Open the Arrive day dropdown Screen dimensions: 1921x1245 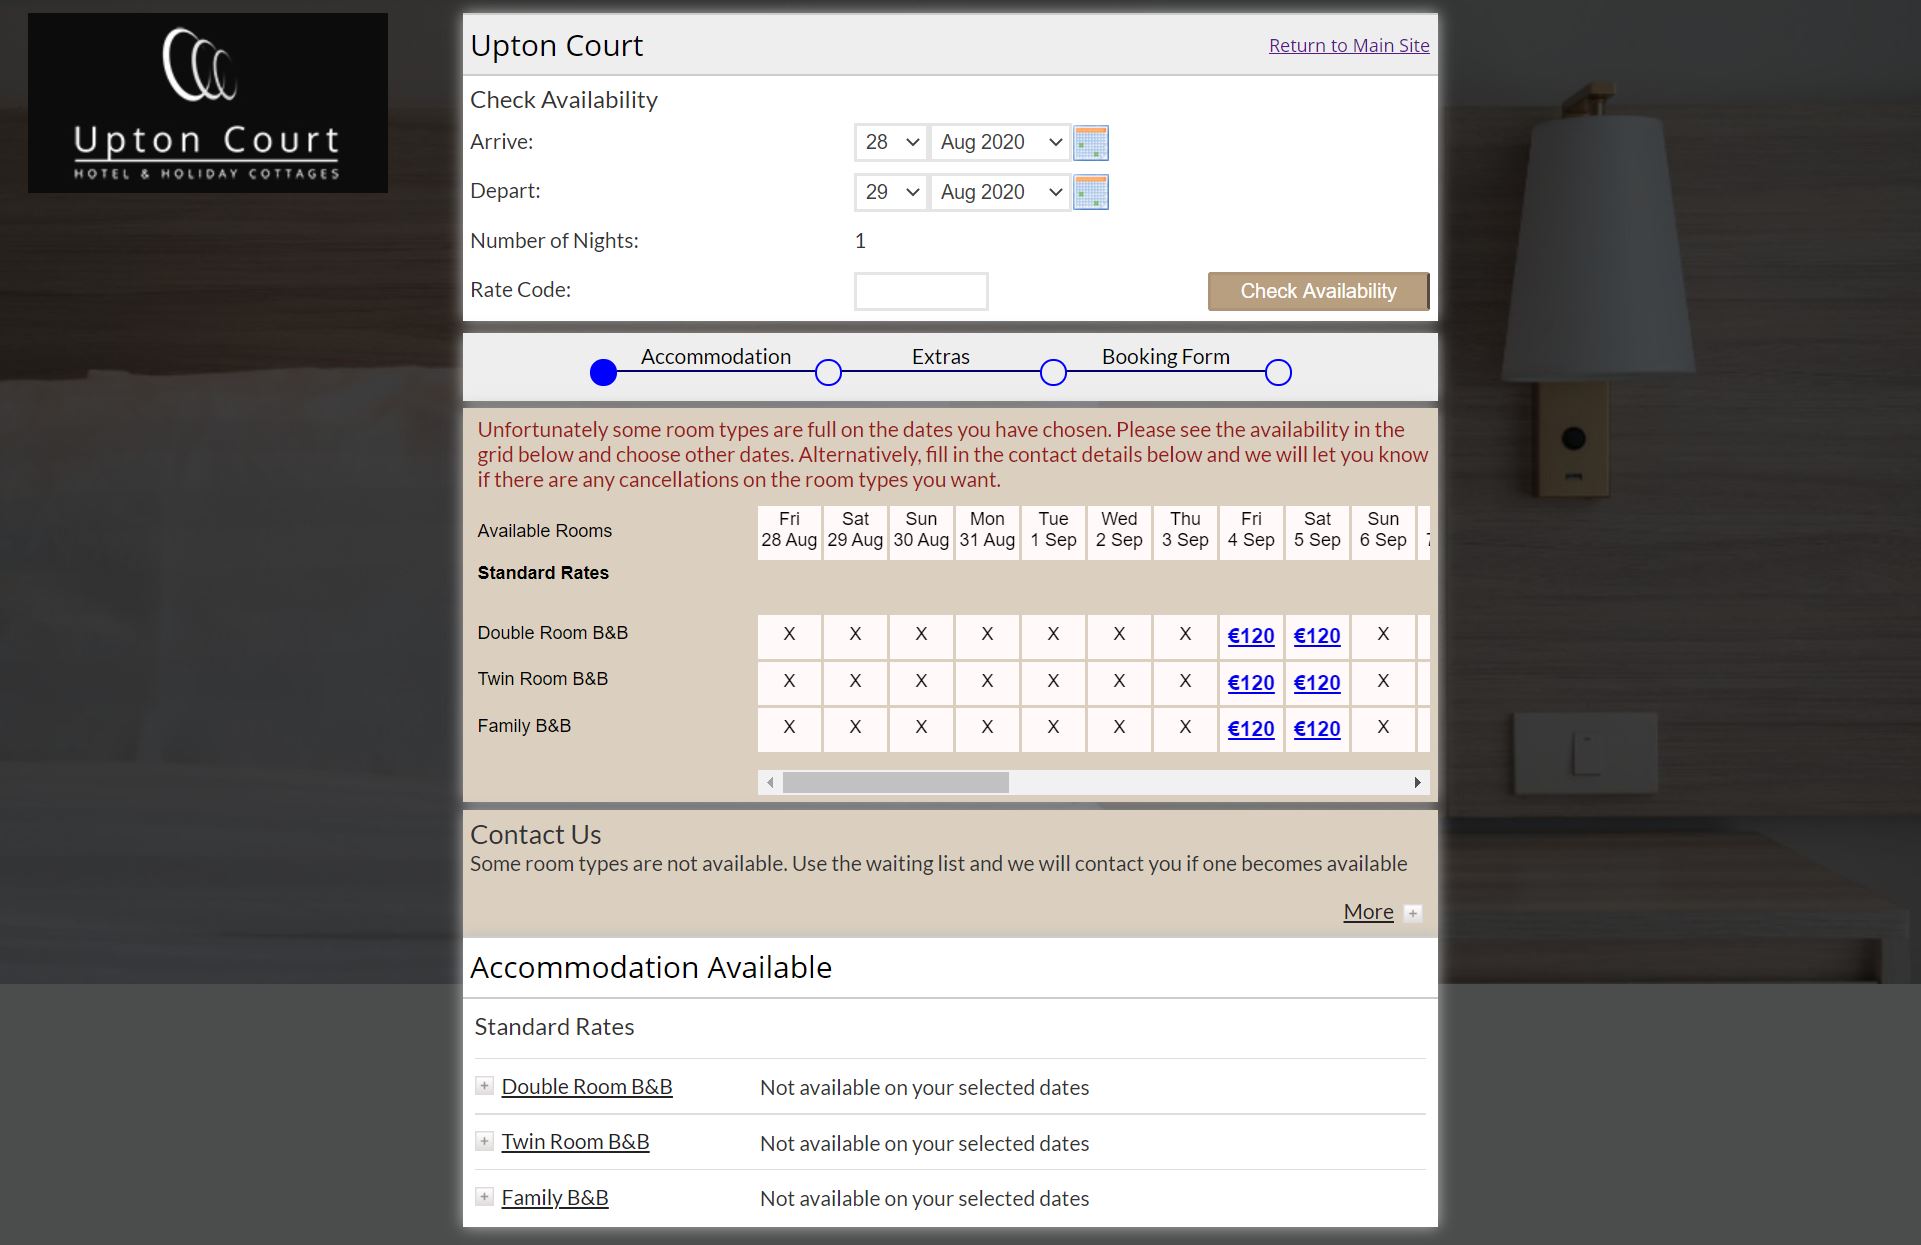pyautogui.click(x=891, y=142)
